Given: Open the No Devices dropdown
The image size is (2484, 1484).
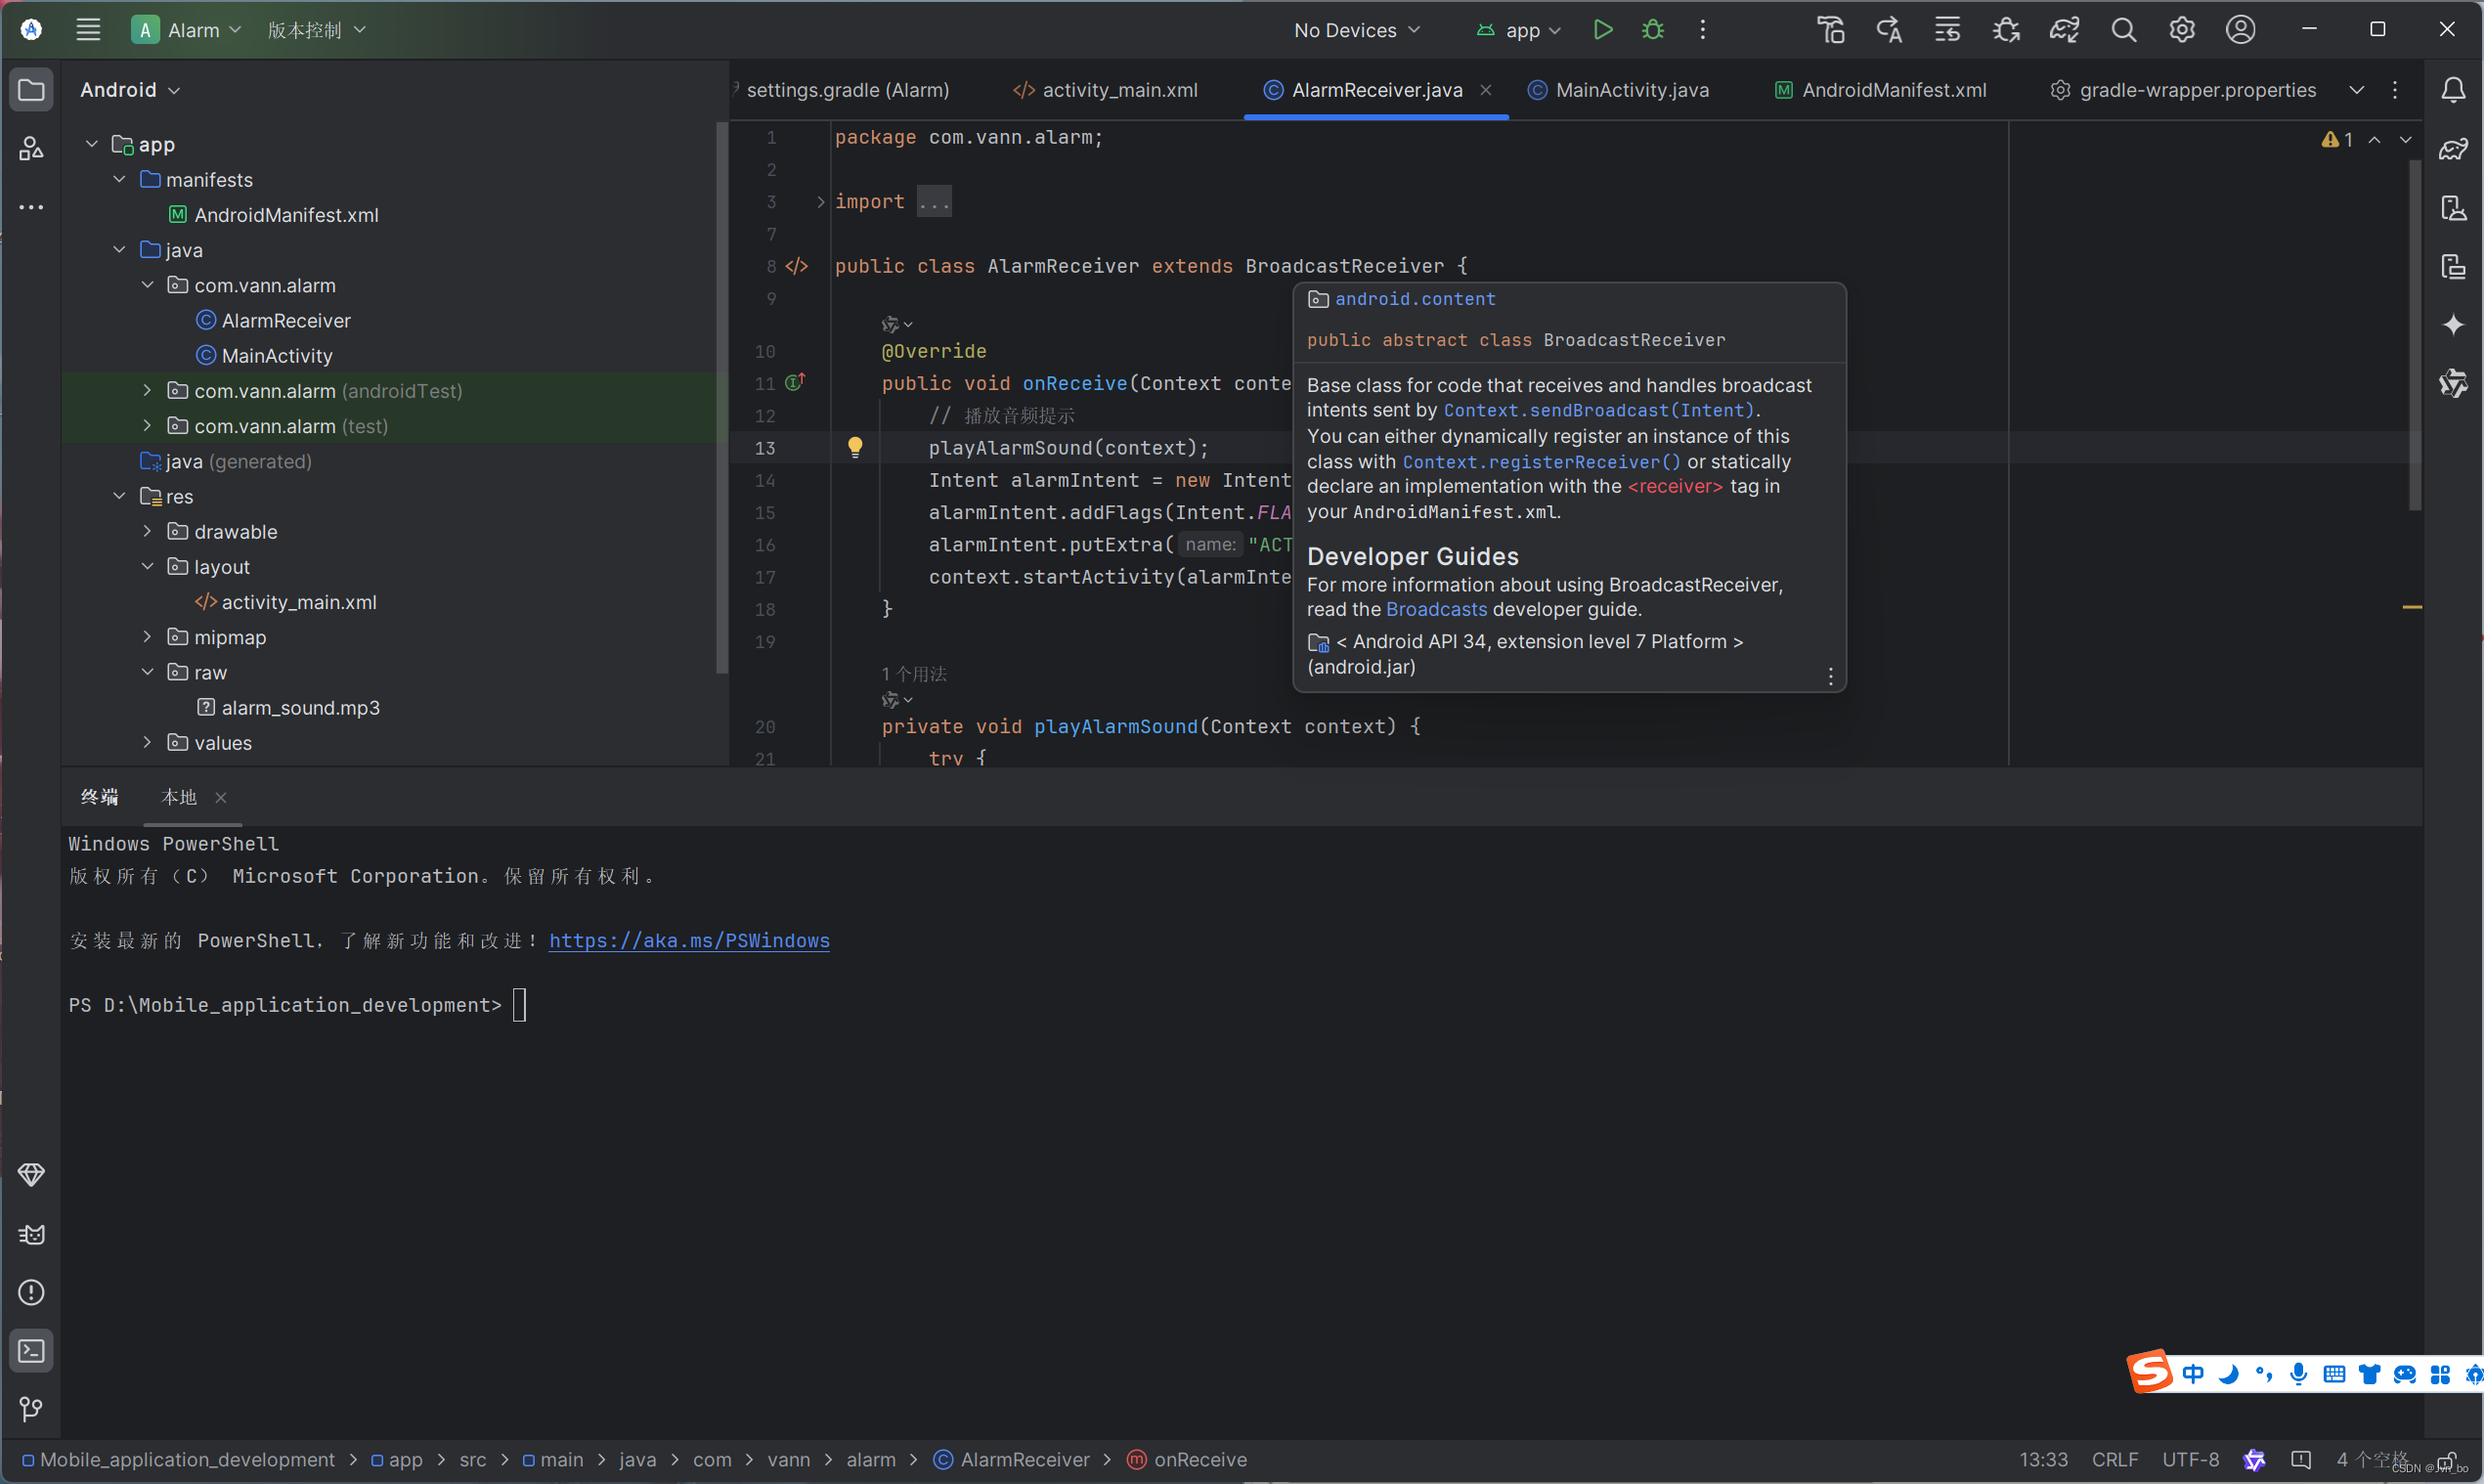Looking at the screenshot, I should pos(1356,30).
